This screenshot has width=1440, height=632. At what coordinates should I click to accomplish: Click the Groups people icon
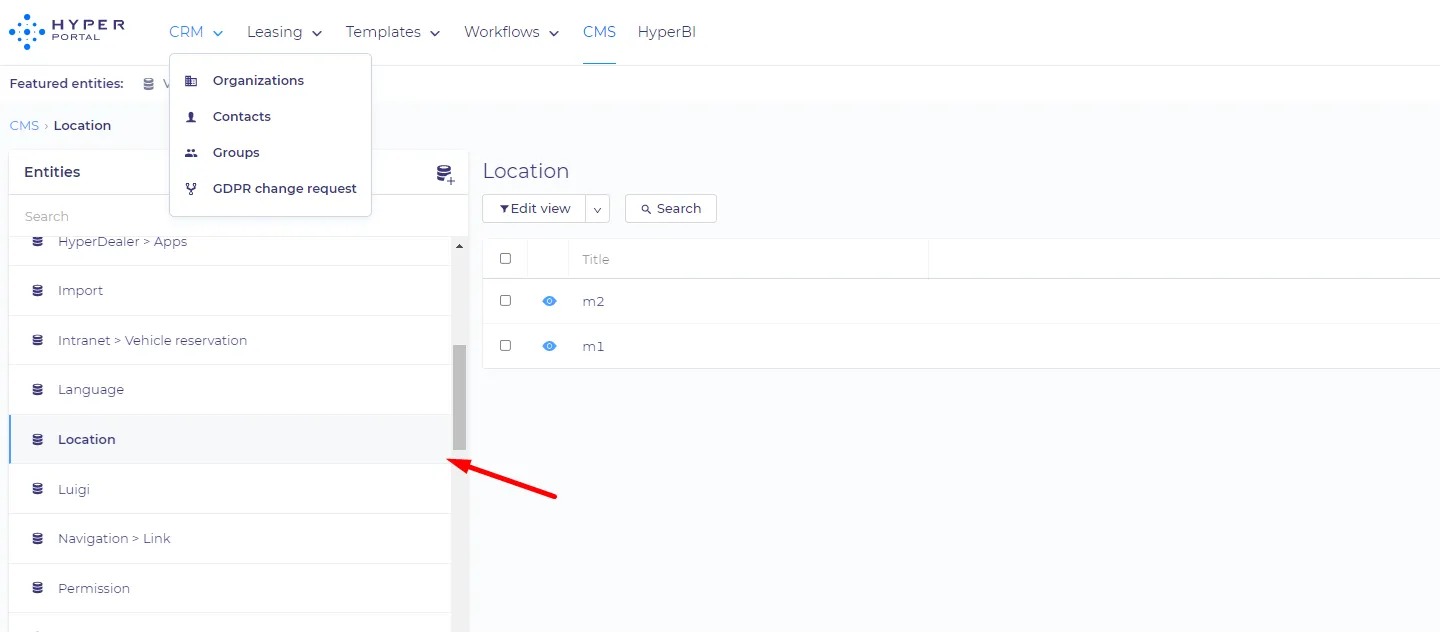pyautogui.click(x=191, y=153)
